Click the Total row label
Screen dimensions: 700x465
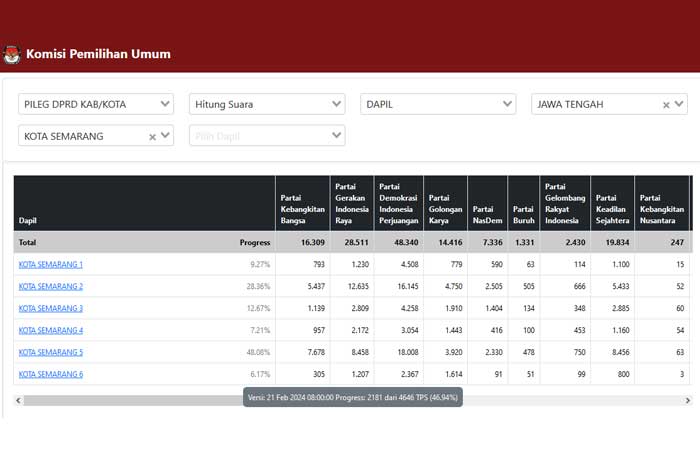[27, 242]
